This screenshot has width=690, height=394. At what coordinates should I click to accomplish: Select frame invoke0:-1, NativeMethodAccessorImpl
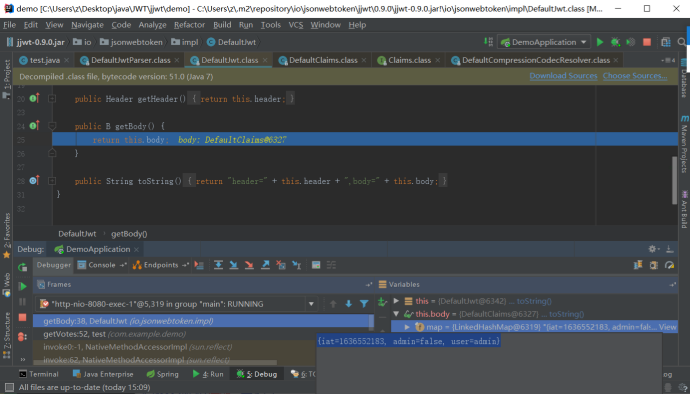[203, 347]
